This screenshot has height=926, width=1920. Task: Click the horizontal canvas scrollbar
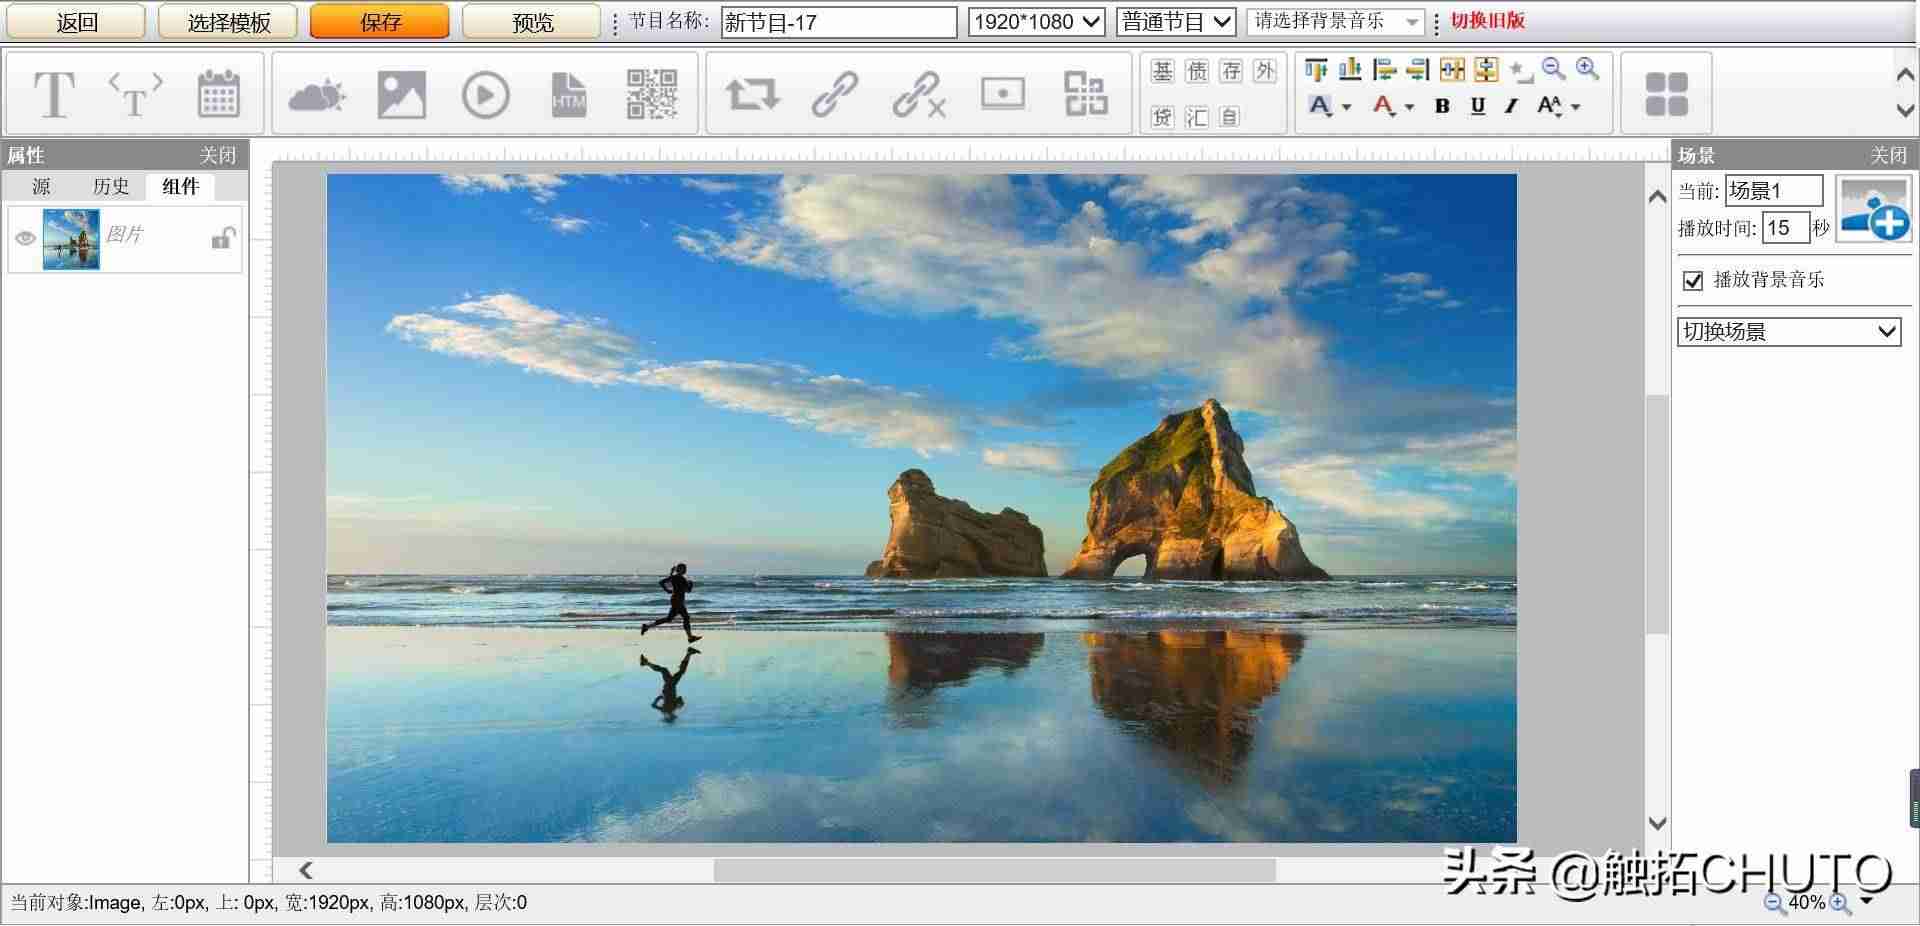[x=994, y=871]
